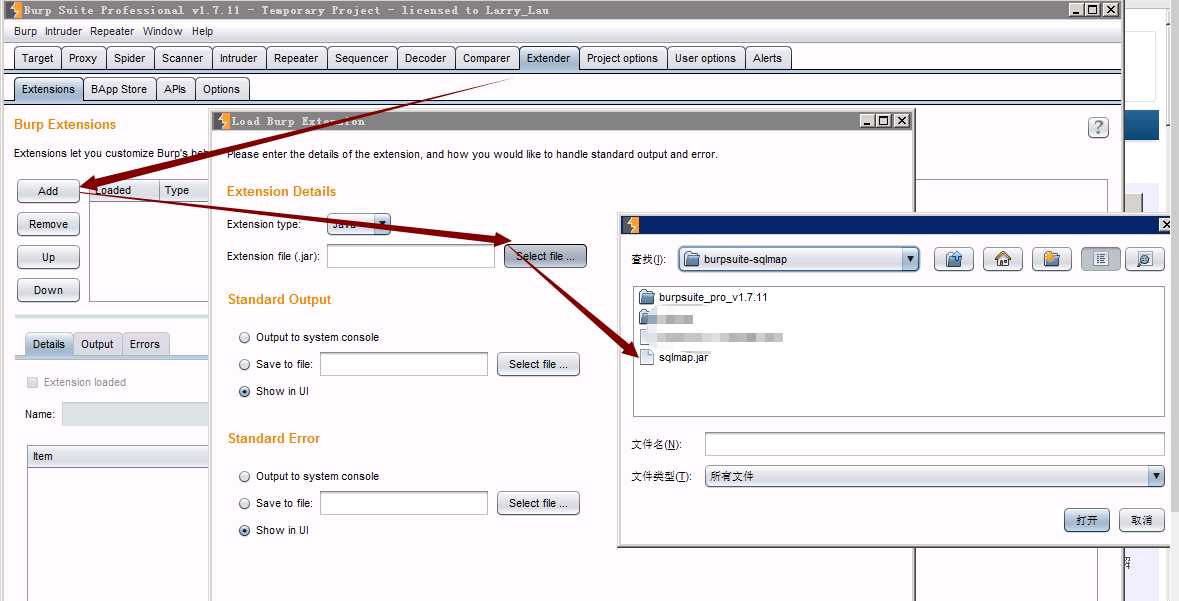Click the 取消 (Cancel) button

click(1142, 520)
